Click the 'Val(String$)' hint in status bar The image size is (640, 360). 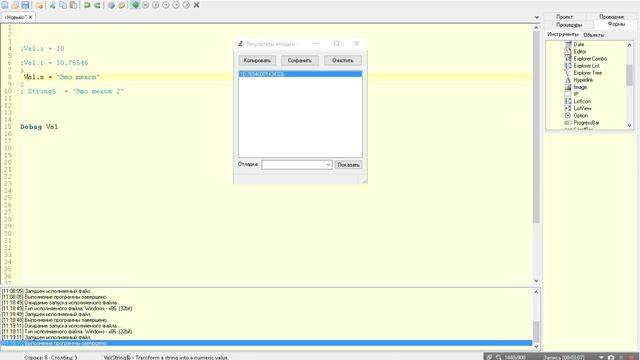tap(166, 358)
